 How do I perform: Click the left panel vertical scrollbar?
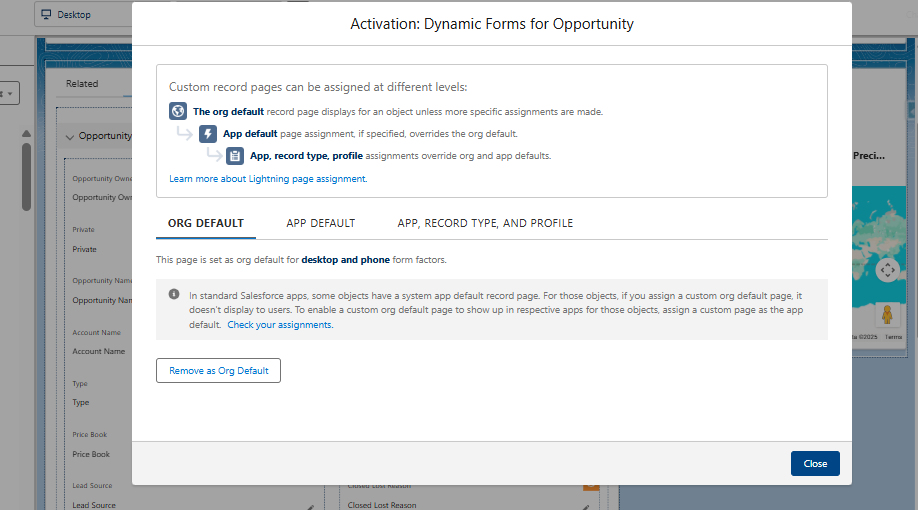click(x=26, y=175)
